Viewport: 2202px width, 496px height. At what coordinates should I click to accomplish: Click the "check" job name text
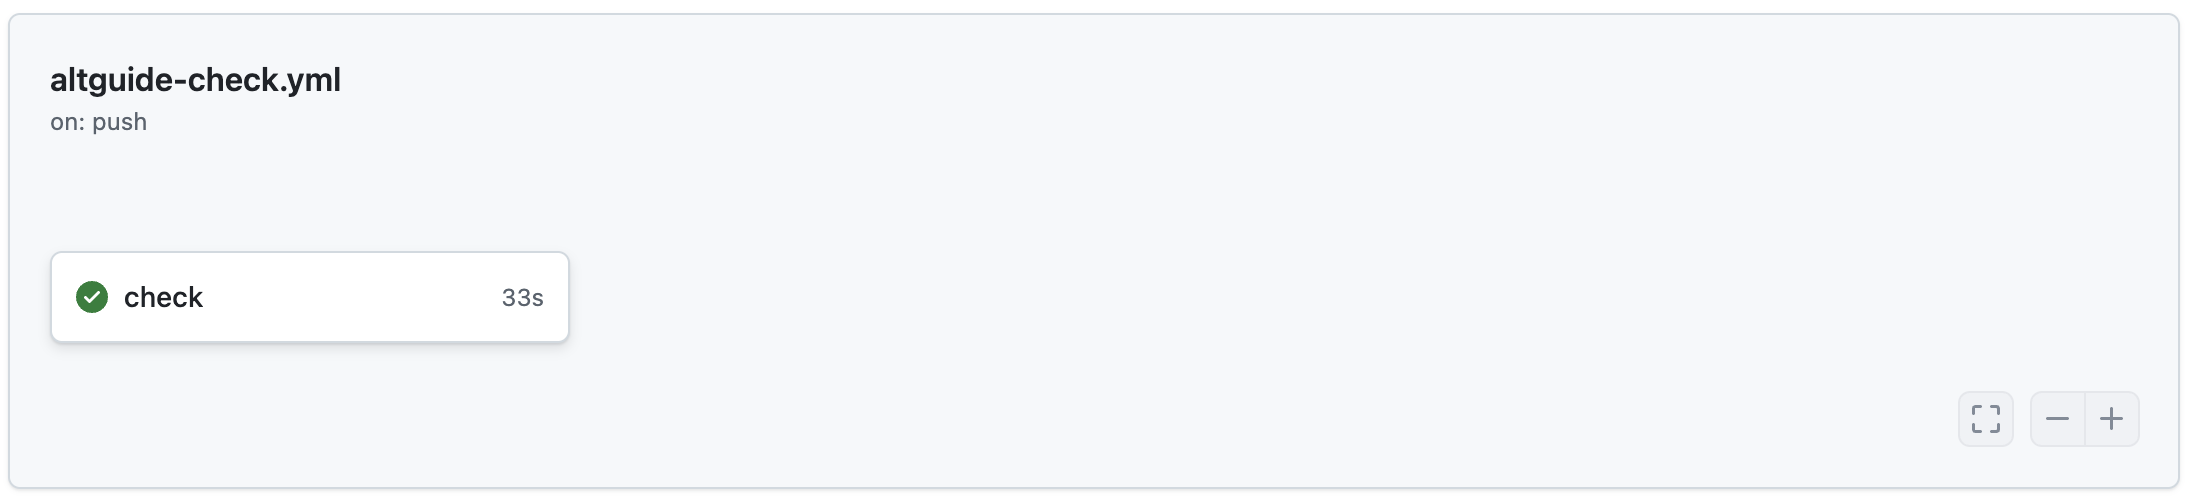pos(163,297)
